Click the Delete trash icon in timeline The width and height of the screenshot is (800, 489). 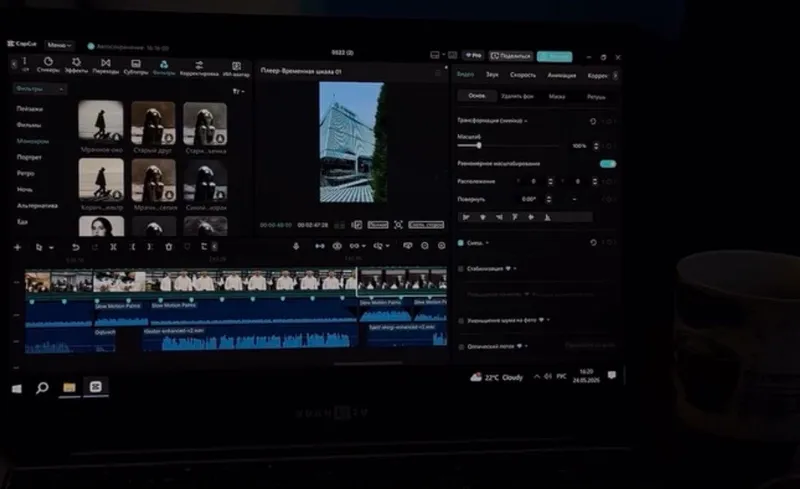click(169, 247)
